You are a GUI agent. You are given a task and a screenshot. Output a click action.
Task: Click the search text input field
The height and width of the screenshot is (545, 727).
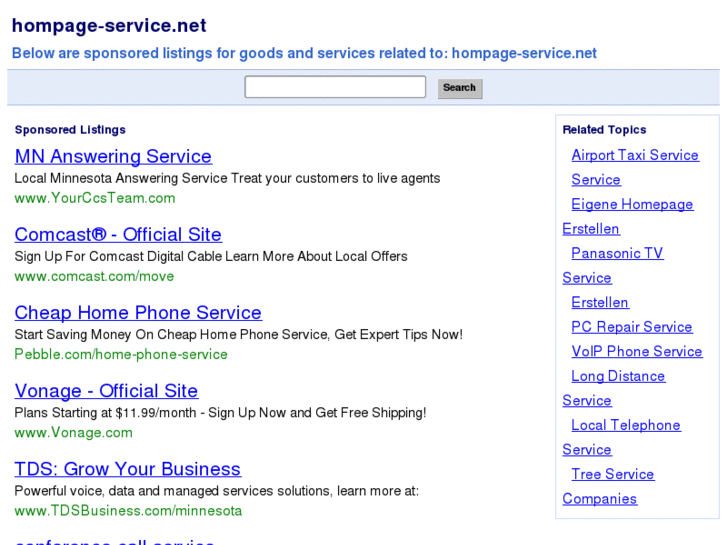pos(335,87)
